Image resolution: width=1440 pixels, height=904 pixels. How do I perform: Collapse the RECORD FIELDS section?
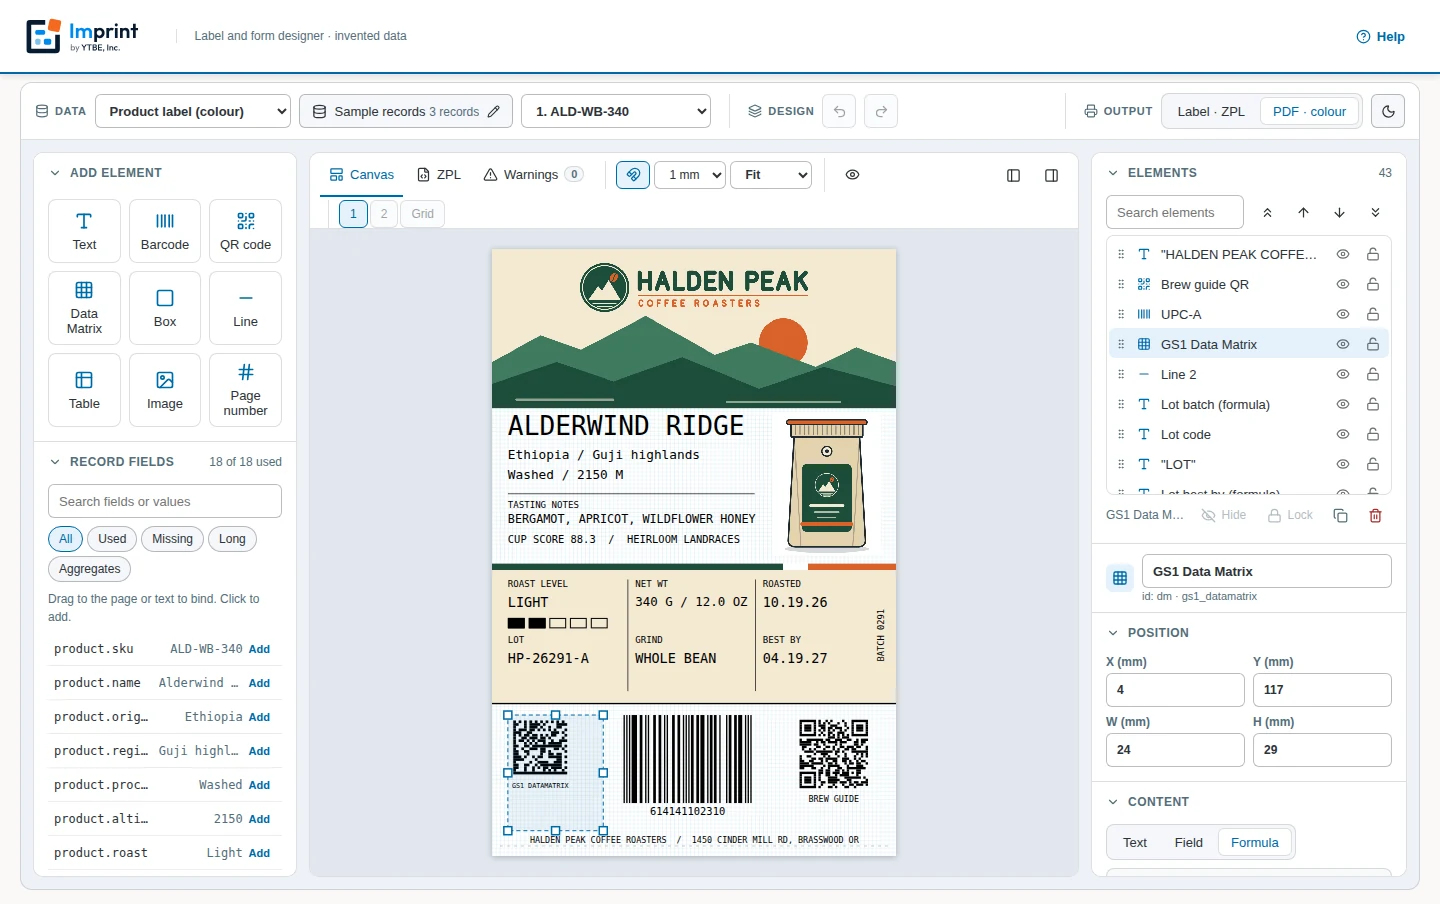pyautogui.click(x=111, y=461)
